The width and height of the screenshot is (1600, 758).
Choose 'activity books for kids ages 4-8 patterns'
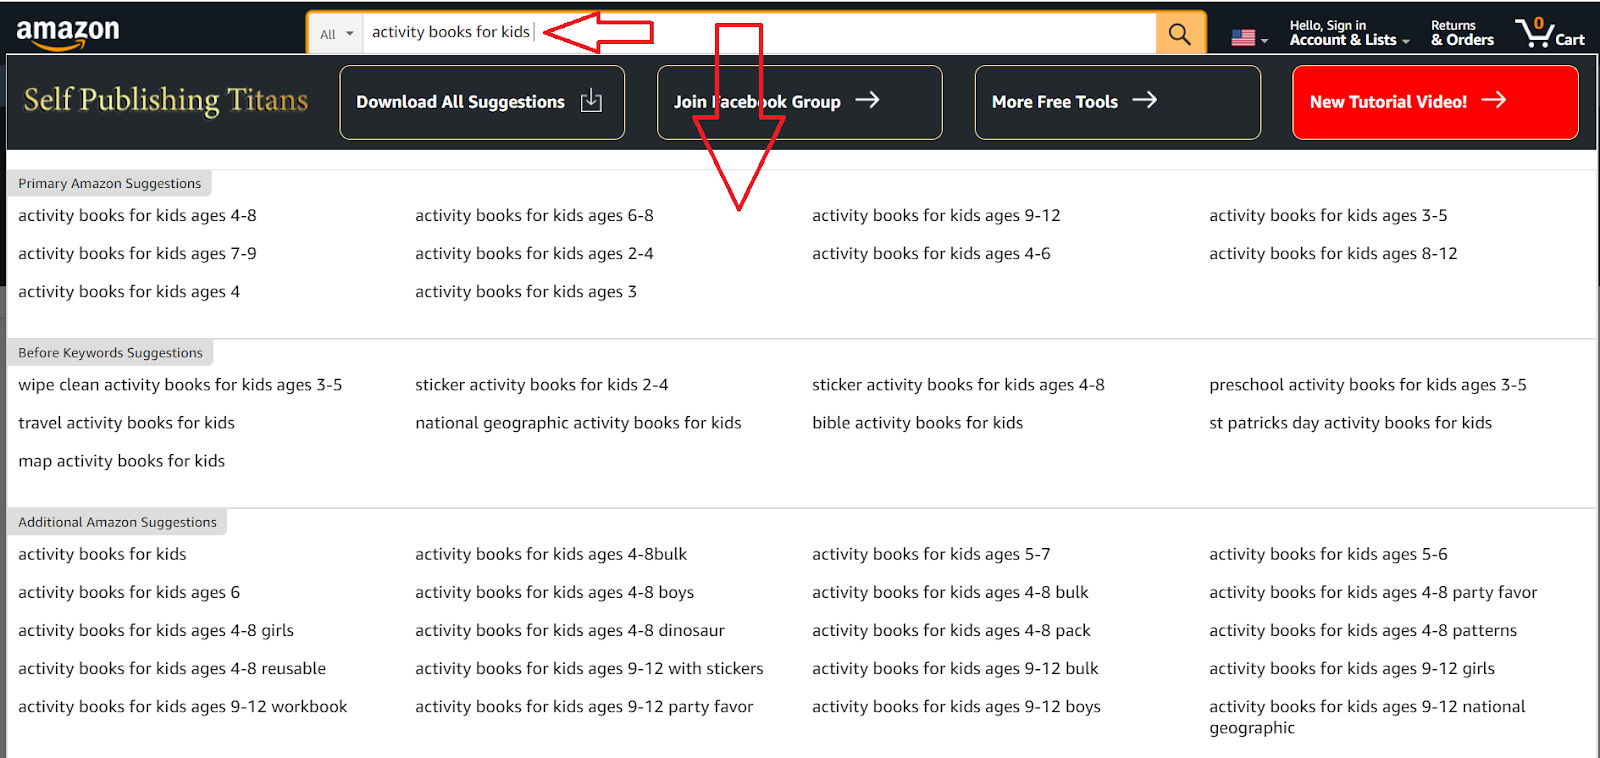[x=1363, y=630]
